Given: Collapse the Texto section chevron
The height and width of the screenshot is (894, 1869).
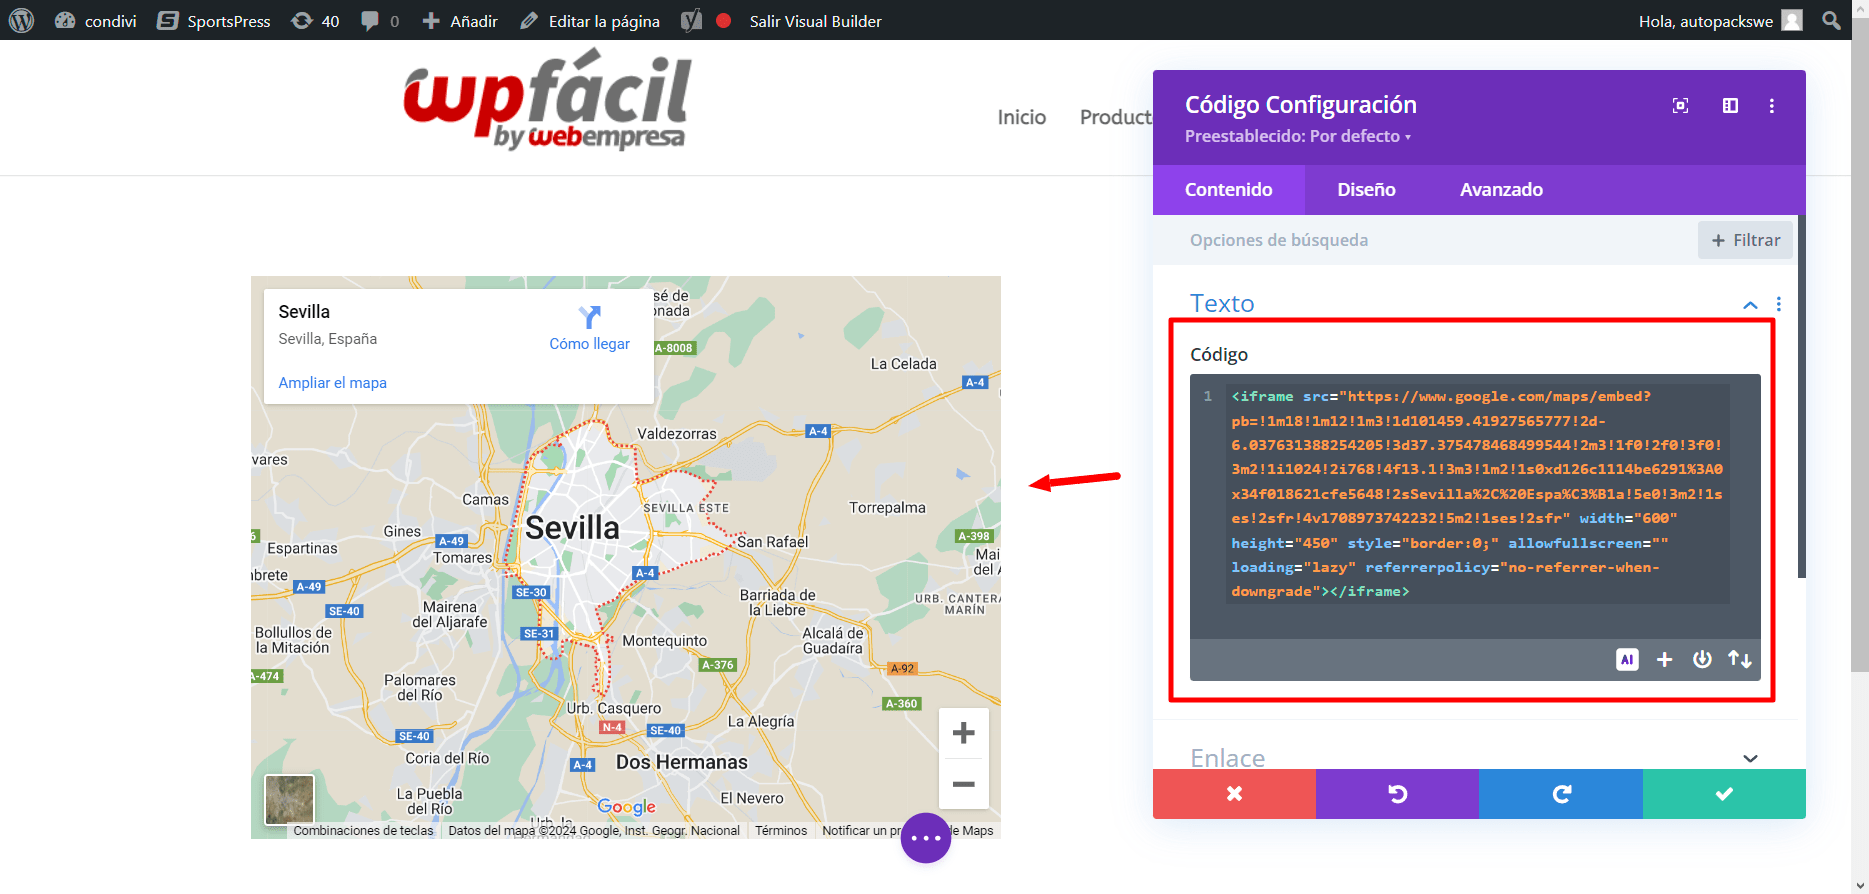Looking at the screenshot, I should [1750, 304].
